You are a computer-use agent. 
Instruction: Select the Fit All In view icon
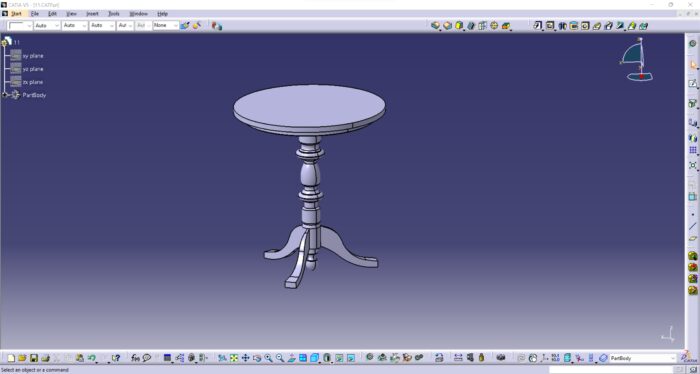click(234, 358)
